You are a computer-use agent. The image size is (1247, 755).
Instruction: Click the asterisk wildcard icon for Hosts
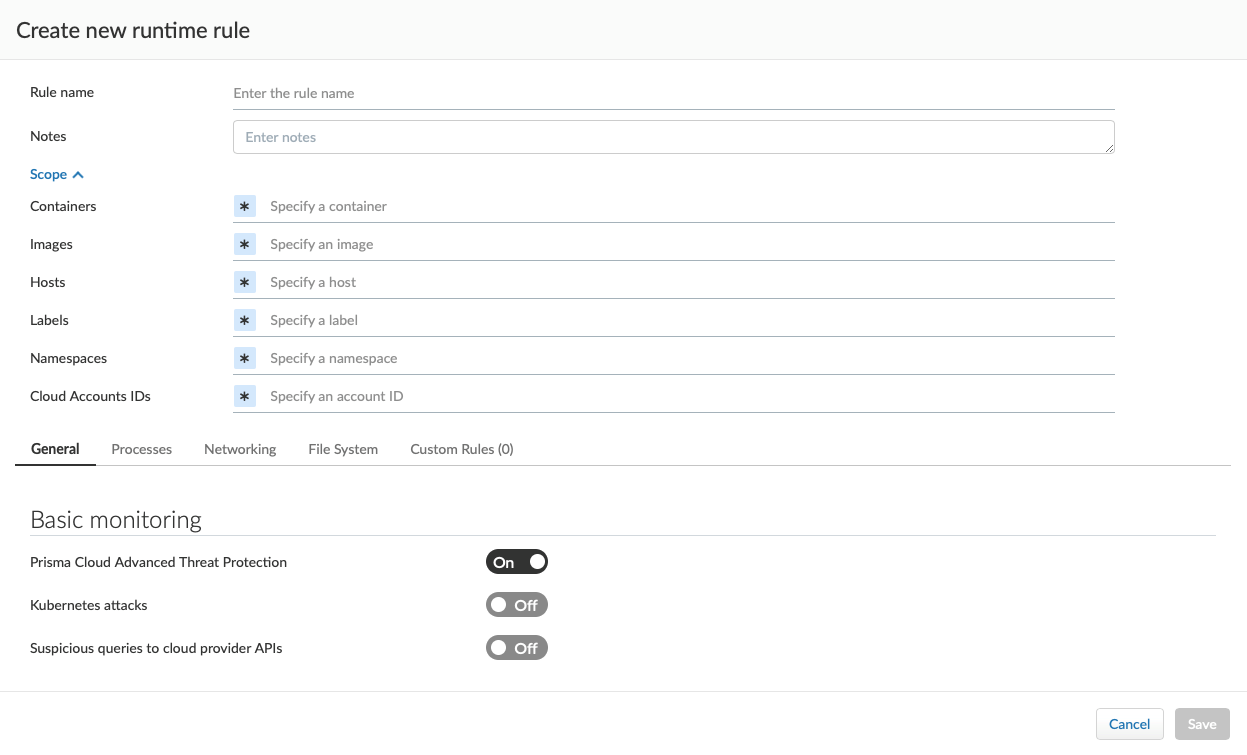click(x=245, y=282)
